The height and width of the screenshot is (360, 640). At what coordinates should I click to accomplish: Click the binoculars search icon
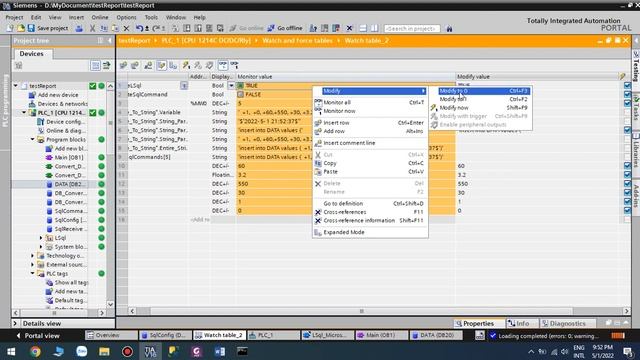tap(449, 29)
